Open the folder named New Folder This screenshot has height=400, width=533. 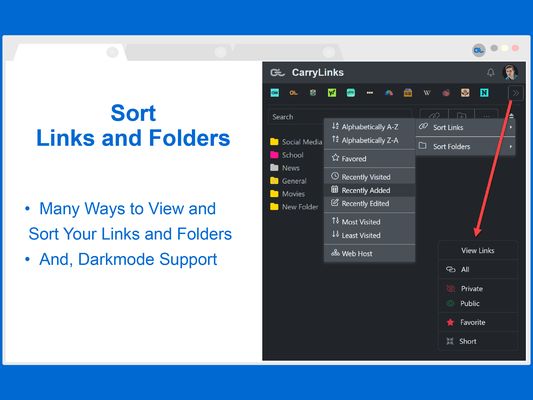click(294, 207)
